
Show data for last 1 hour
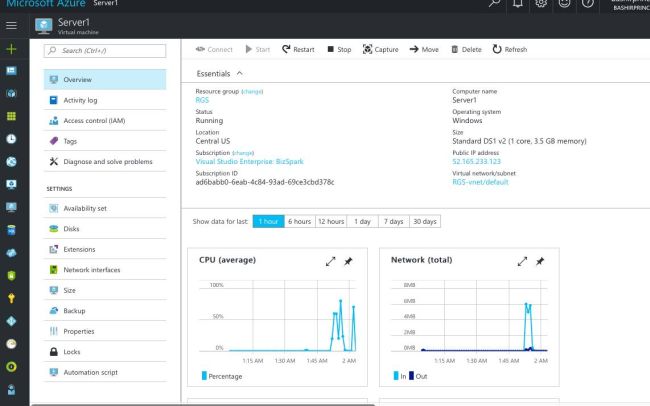(268, 221)
